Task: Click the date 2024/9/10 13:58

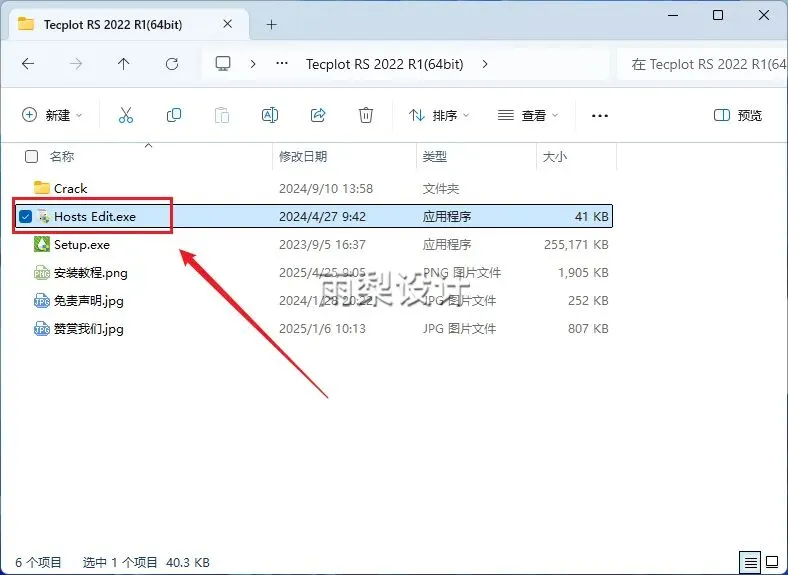Action: 326,188
